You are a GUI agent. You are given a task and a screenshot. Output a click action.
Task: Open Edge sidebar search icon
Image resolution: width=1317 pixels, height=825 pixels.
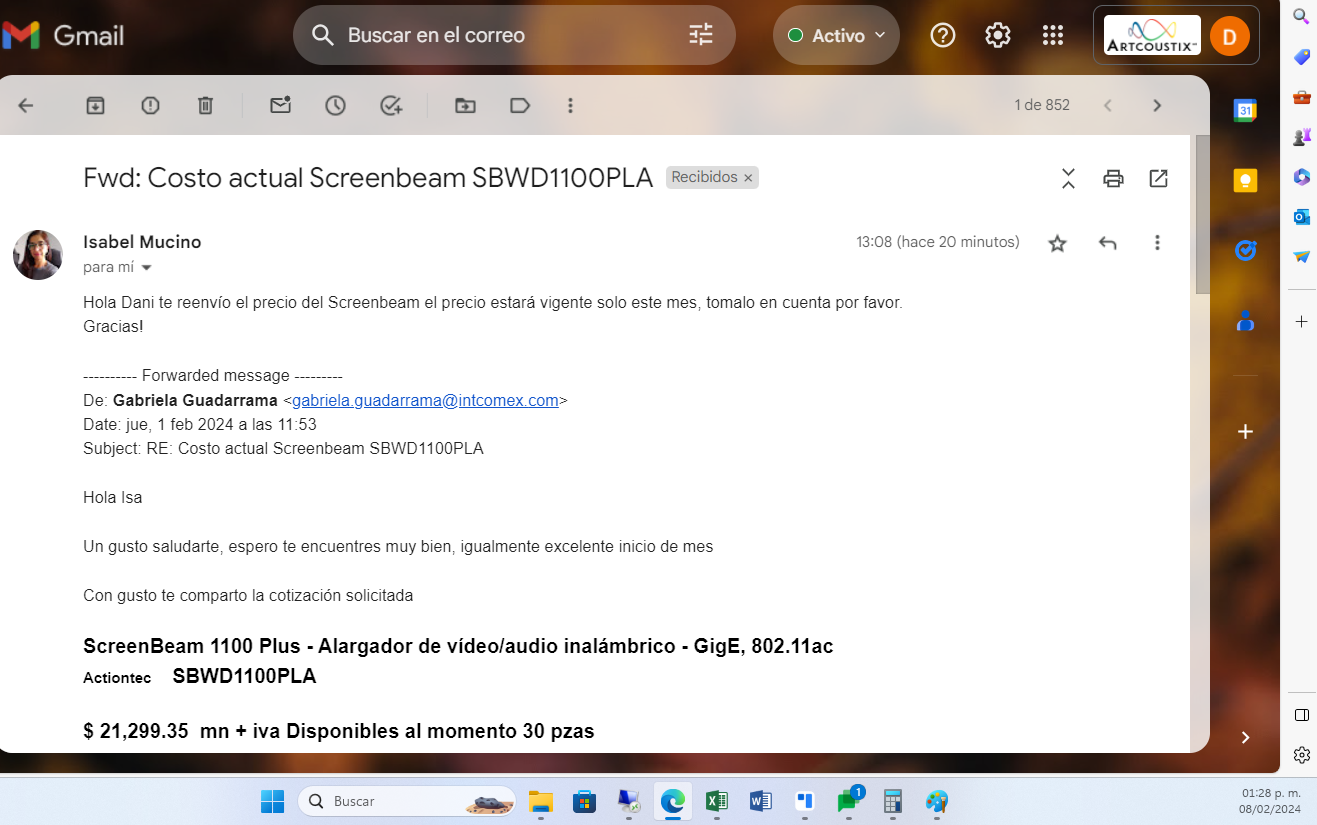pyautogui.click(x=1301, y=15)
